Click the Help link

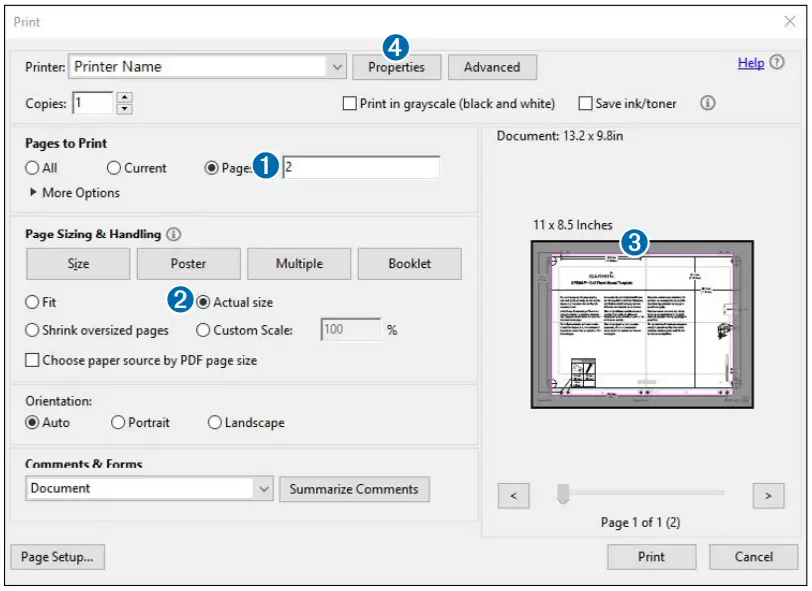[x=750, y=63]
